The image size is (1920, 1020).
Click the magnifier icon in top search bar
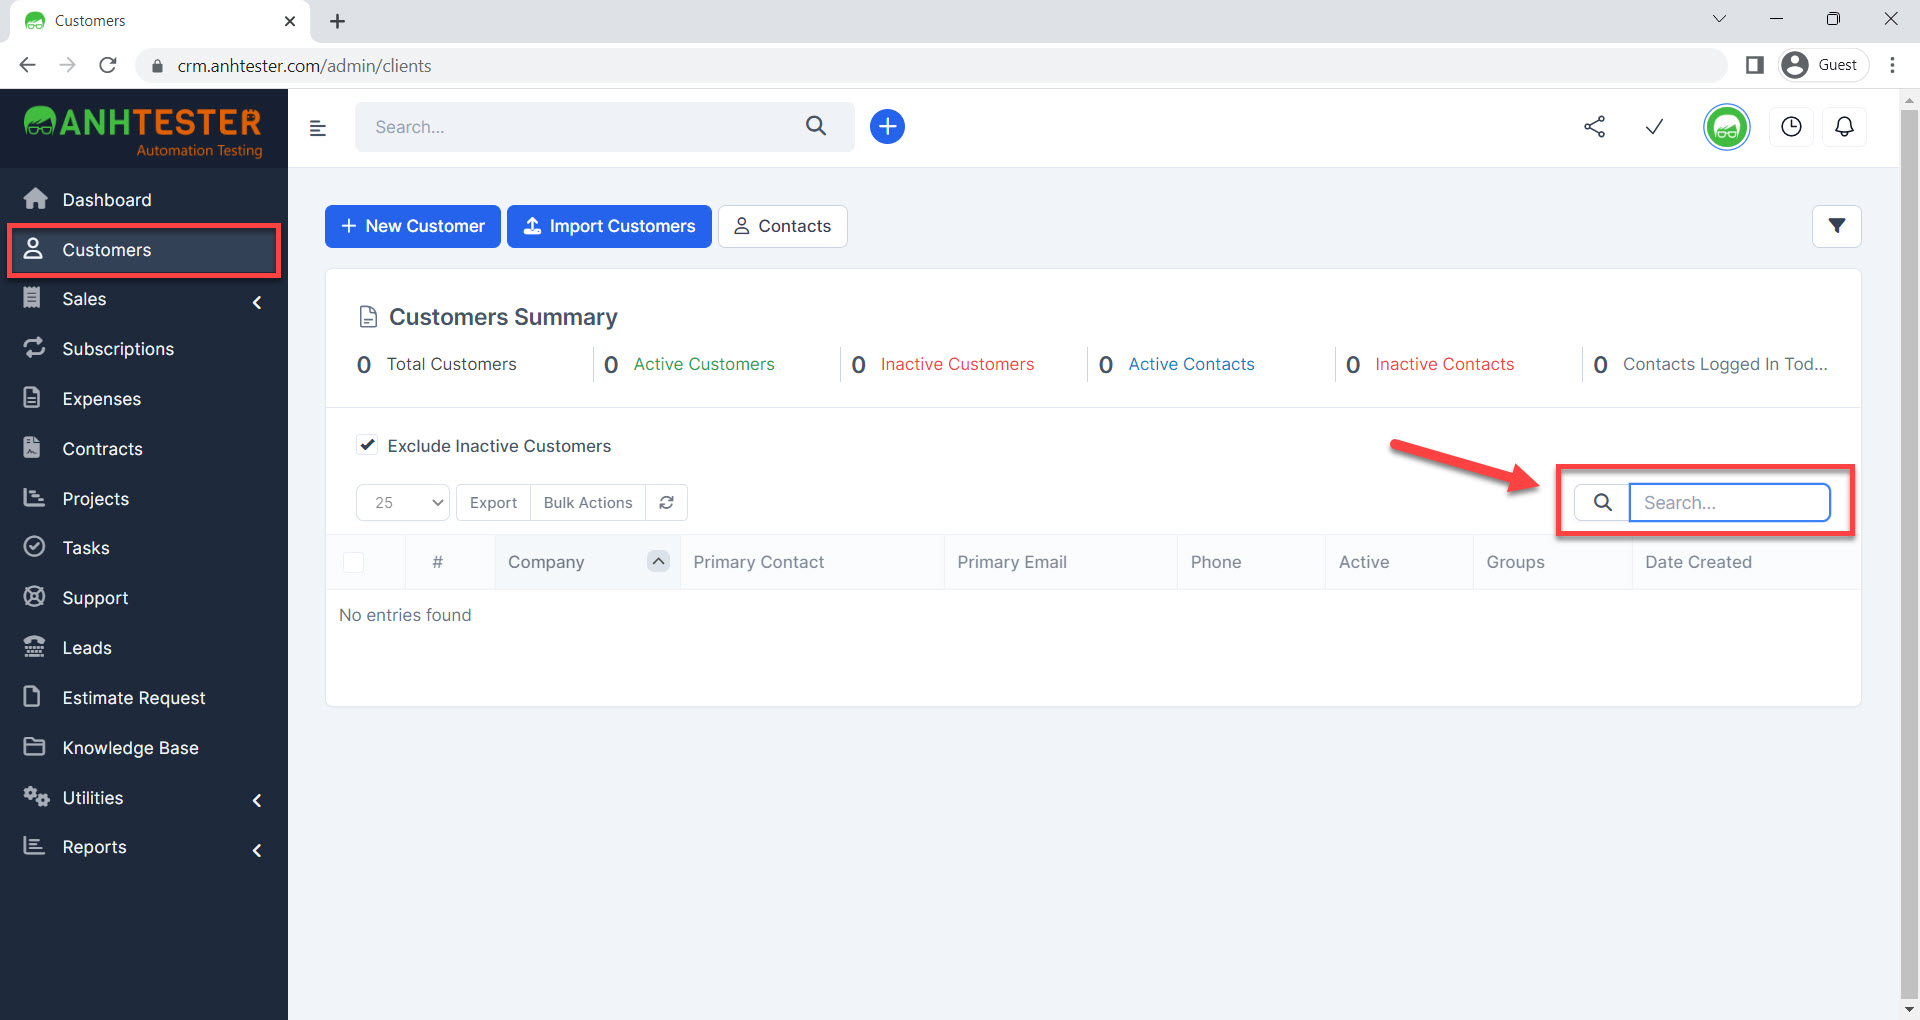(816, 126)
